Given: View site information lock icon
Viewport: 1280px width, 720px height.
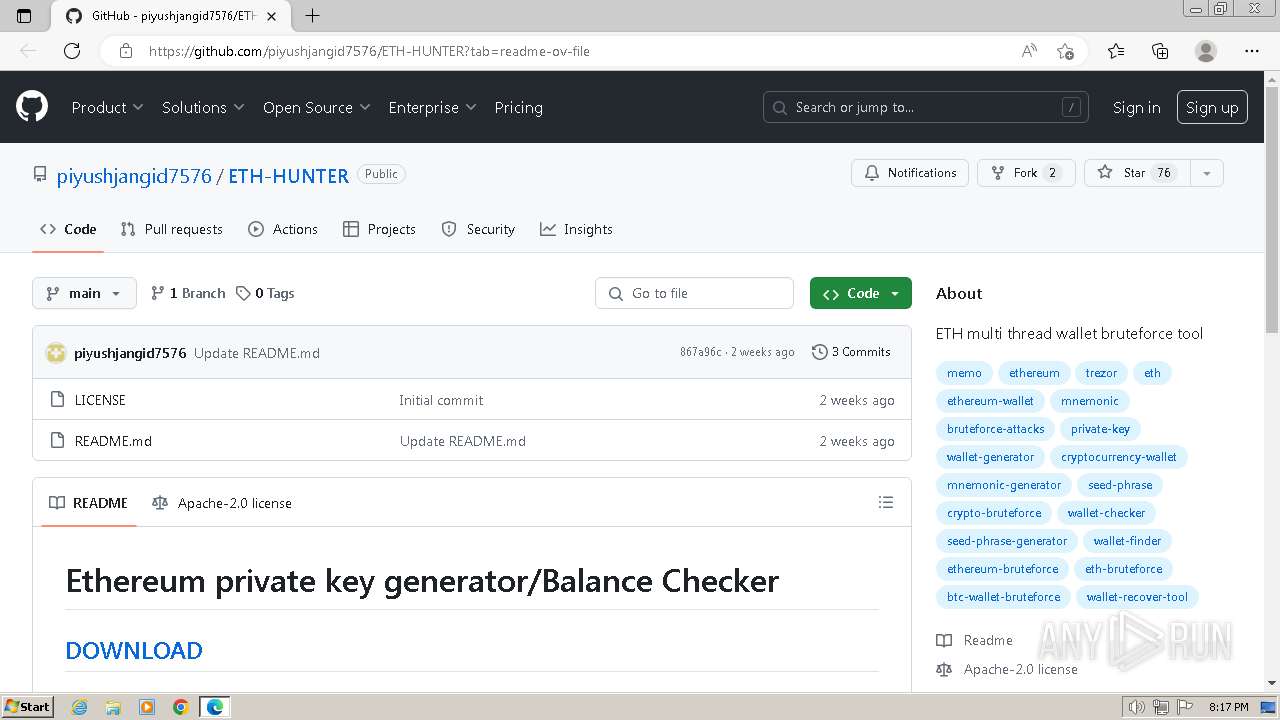Looking at the screenshot, I should 126,51.
